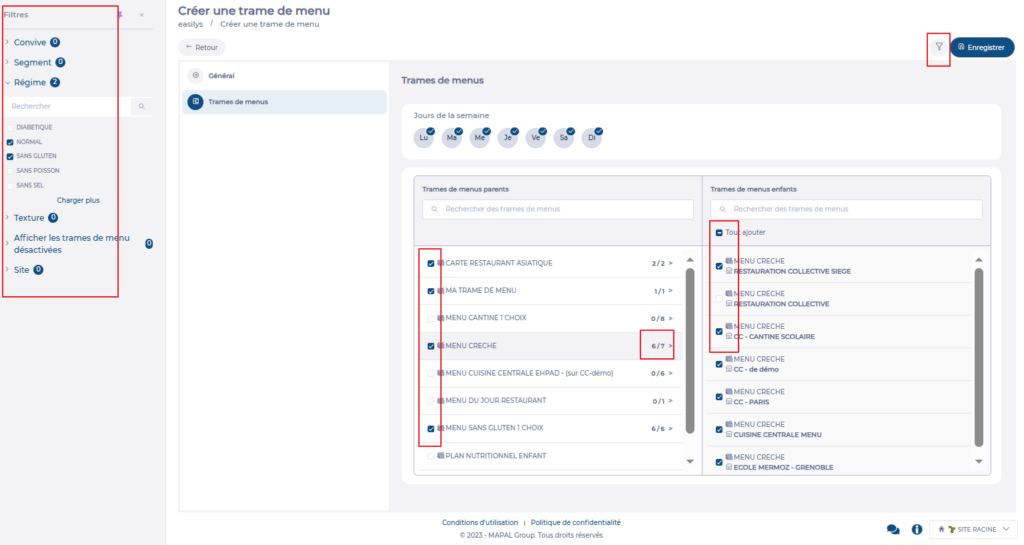Select the Trames de menus tab
Screen dimensions: 1024x545
pyautogui.click(x=237, y=102)
